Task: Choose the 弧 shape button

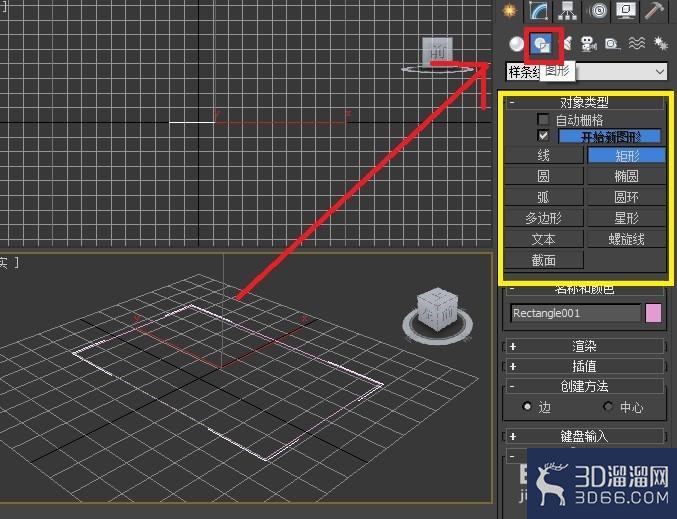Action: pos(544,197)
